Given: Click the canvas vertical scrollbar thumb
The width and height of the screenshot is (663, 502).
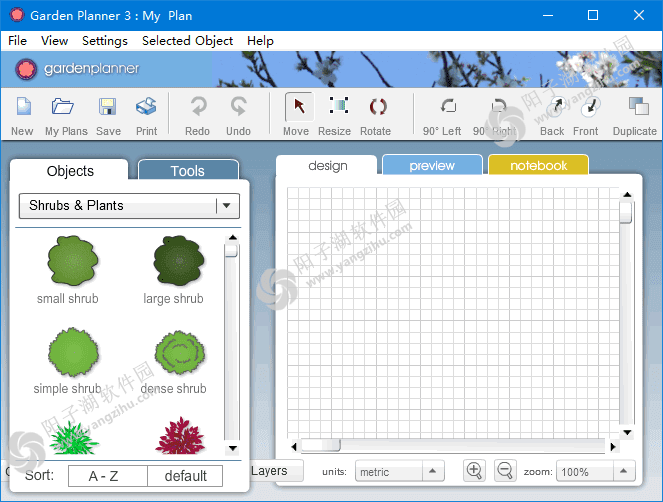Looking at the screenshot, I should click(x=626, y=212).
